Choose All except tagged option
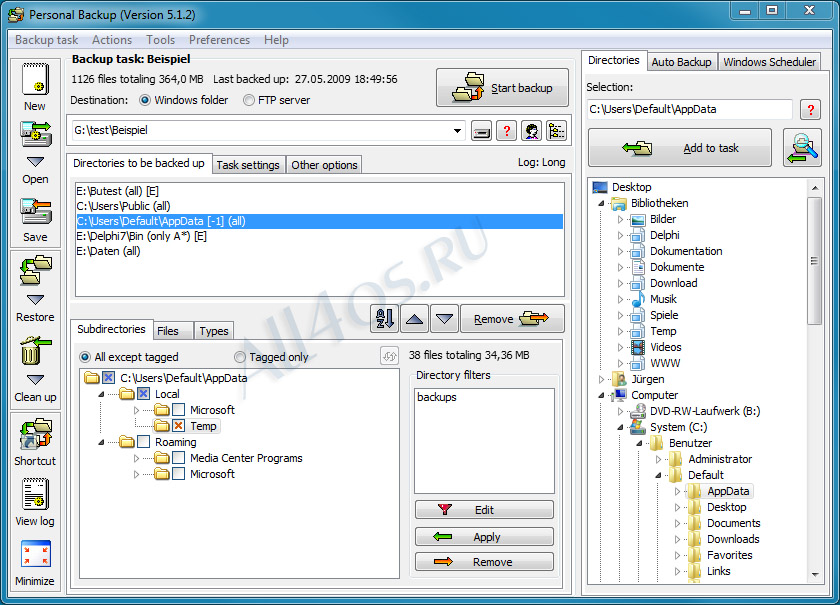Viewport: 840px width, 605px height. [x=85, y=357]
